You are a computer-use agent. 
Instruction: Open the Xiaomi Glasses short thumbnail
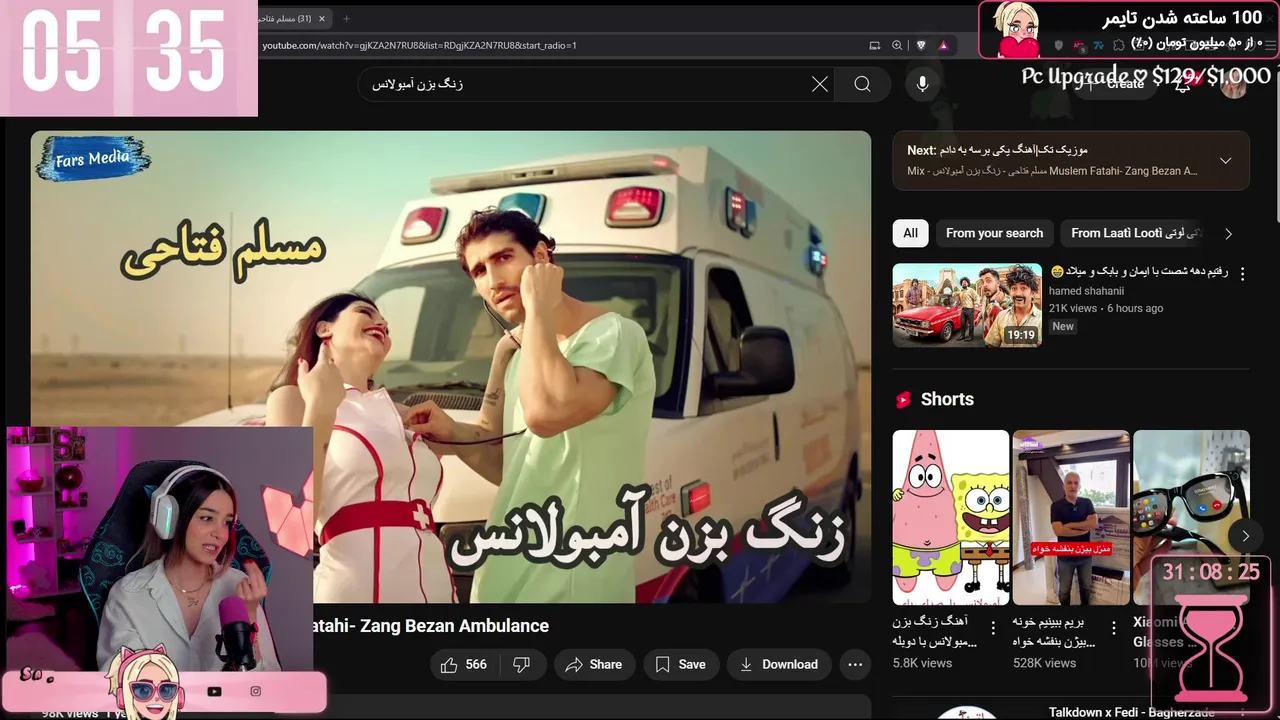point(1191,517)
